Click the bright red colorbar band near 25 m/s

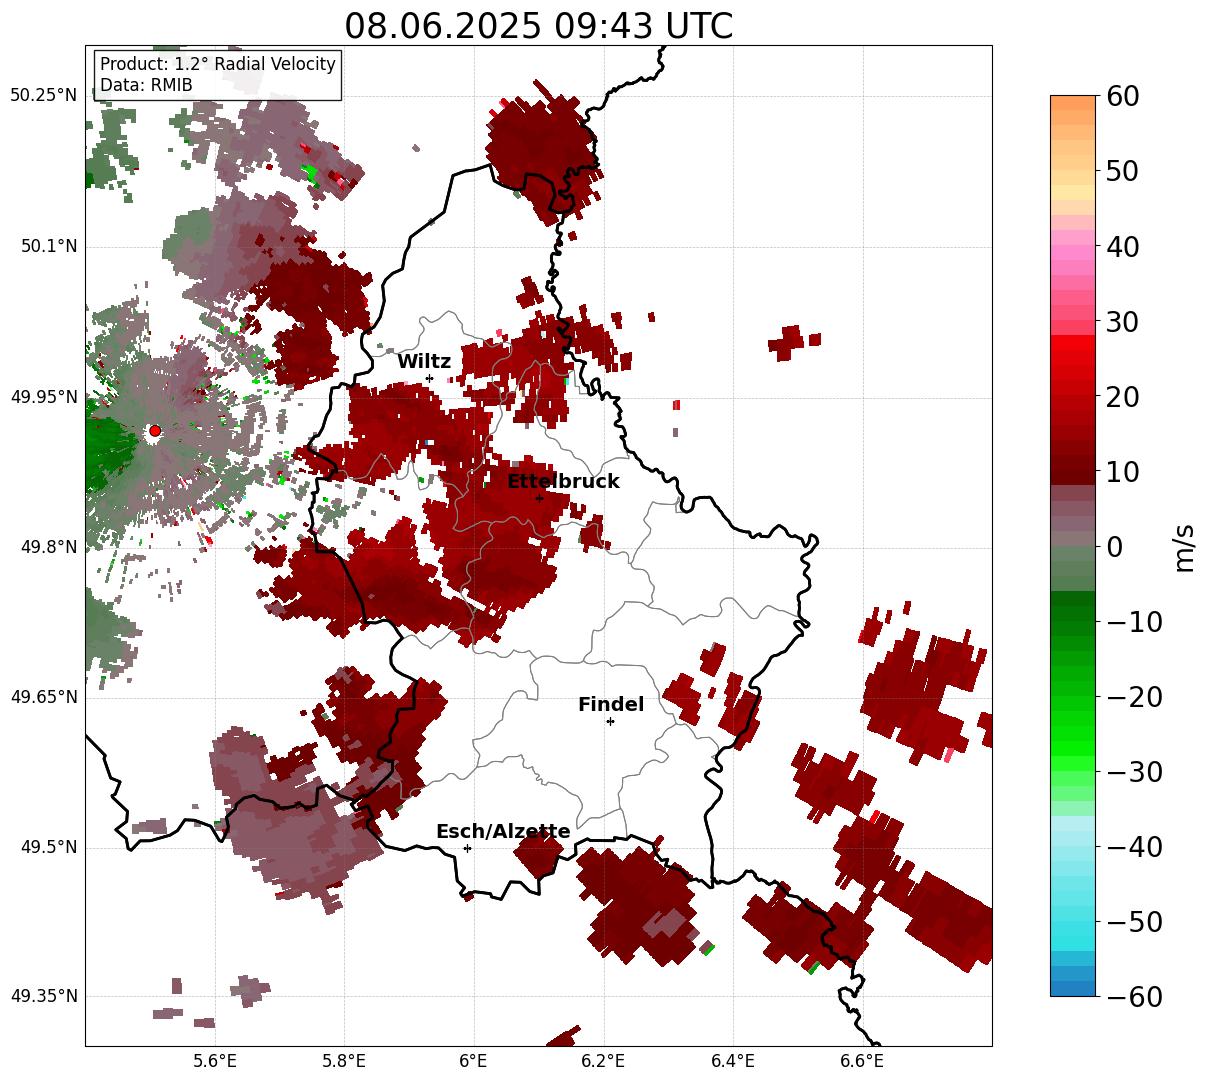pyautogui.click(x=1073, y=355)
